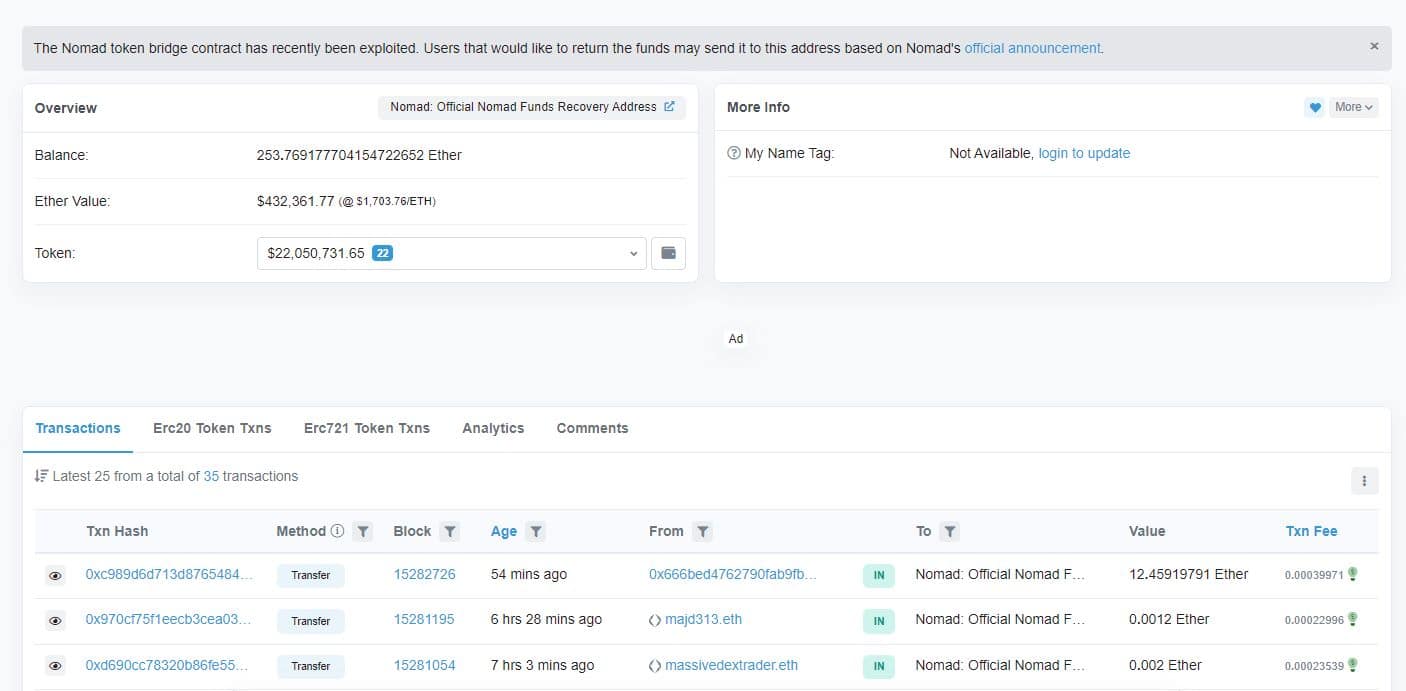Click the login to update link
This screenshot has width=1406, height=691.
[x=1084, y=153]
